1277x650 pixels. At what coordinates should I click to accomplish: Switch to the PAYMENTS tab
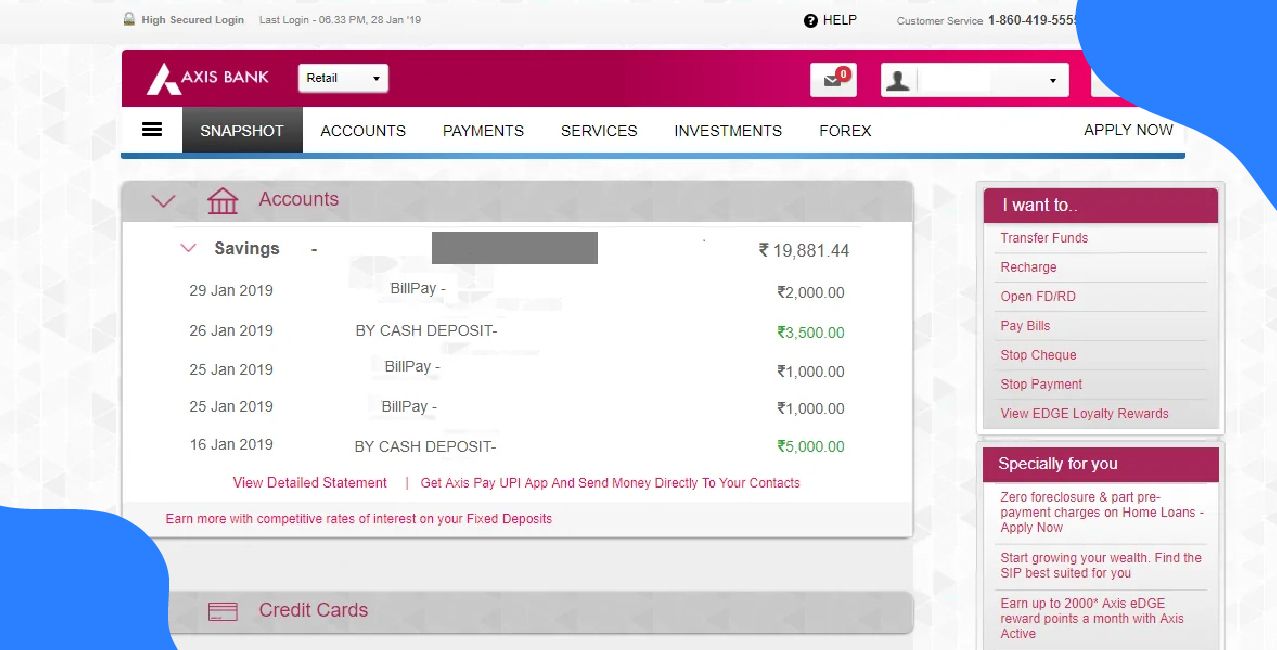point(483,130)
